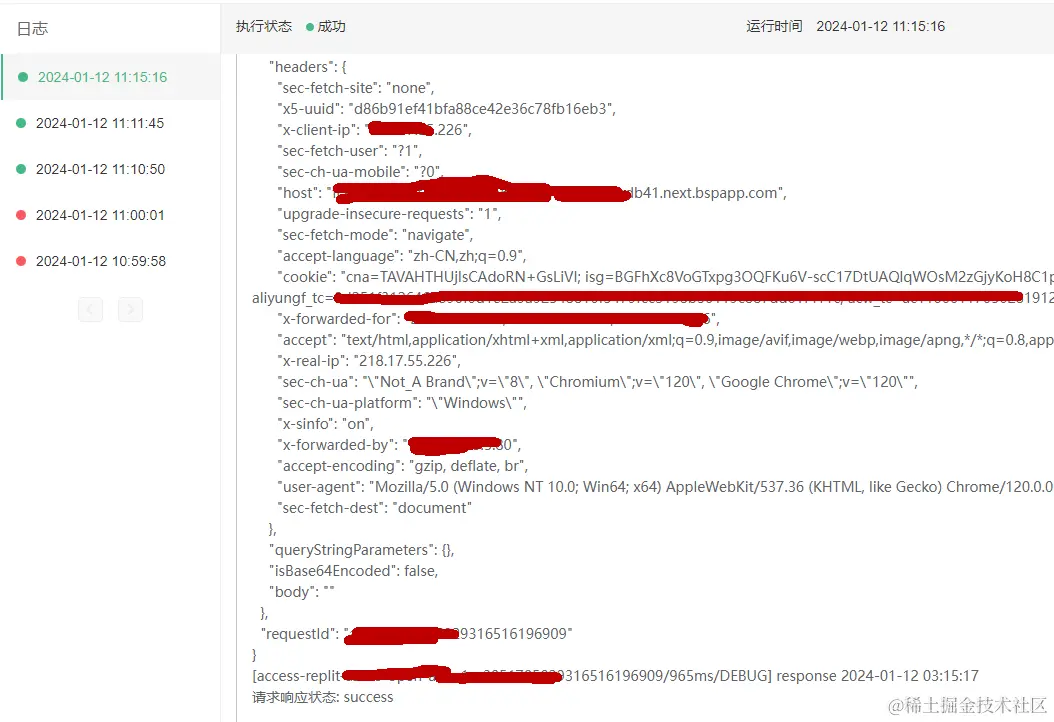This screenshot has width=1054, height=722.
Task: Click the 请求响应状态: success line
Action: point(323,696)
